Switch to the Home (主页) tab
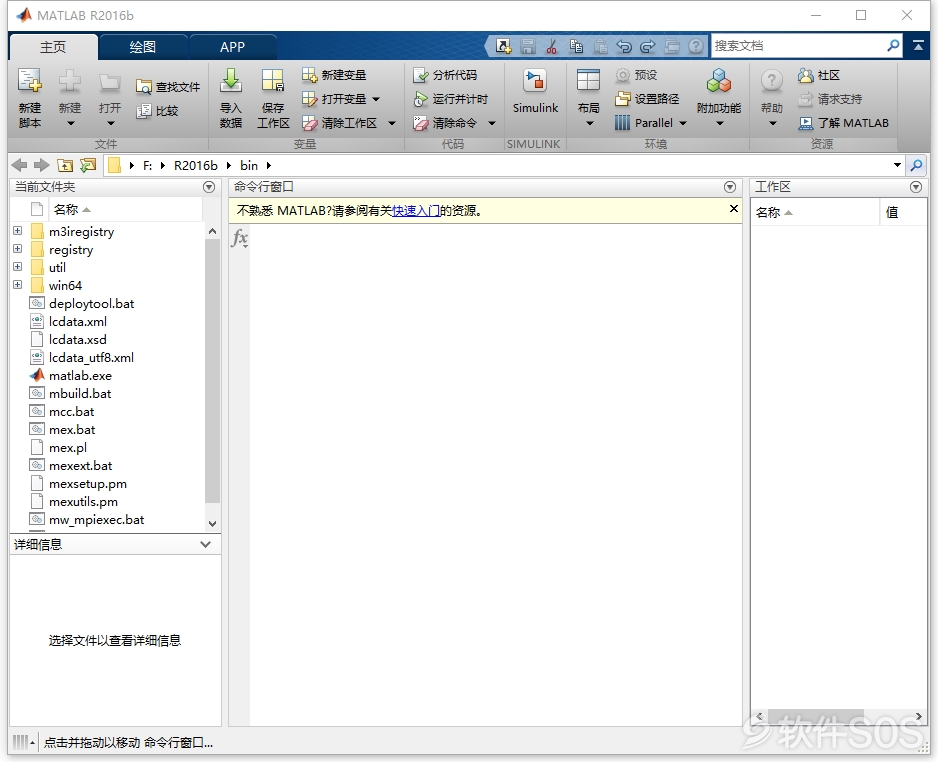Image resolution: width=938 pixels, height=762 pixels. 53,47
